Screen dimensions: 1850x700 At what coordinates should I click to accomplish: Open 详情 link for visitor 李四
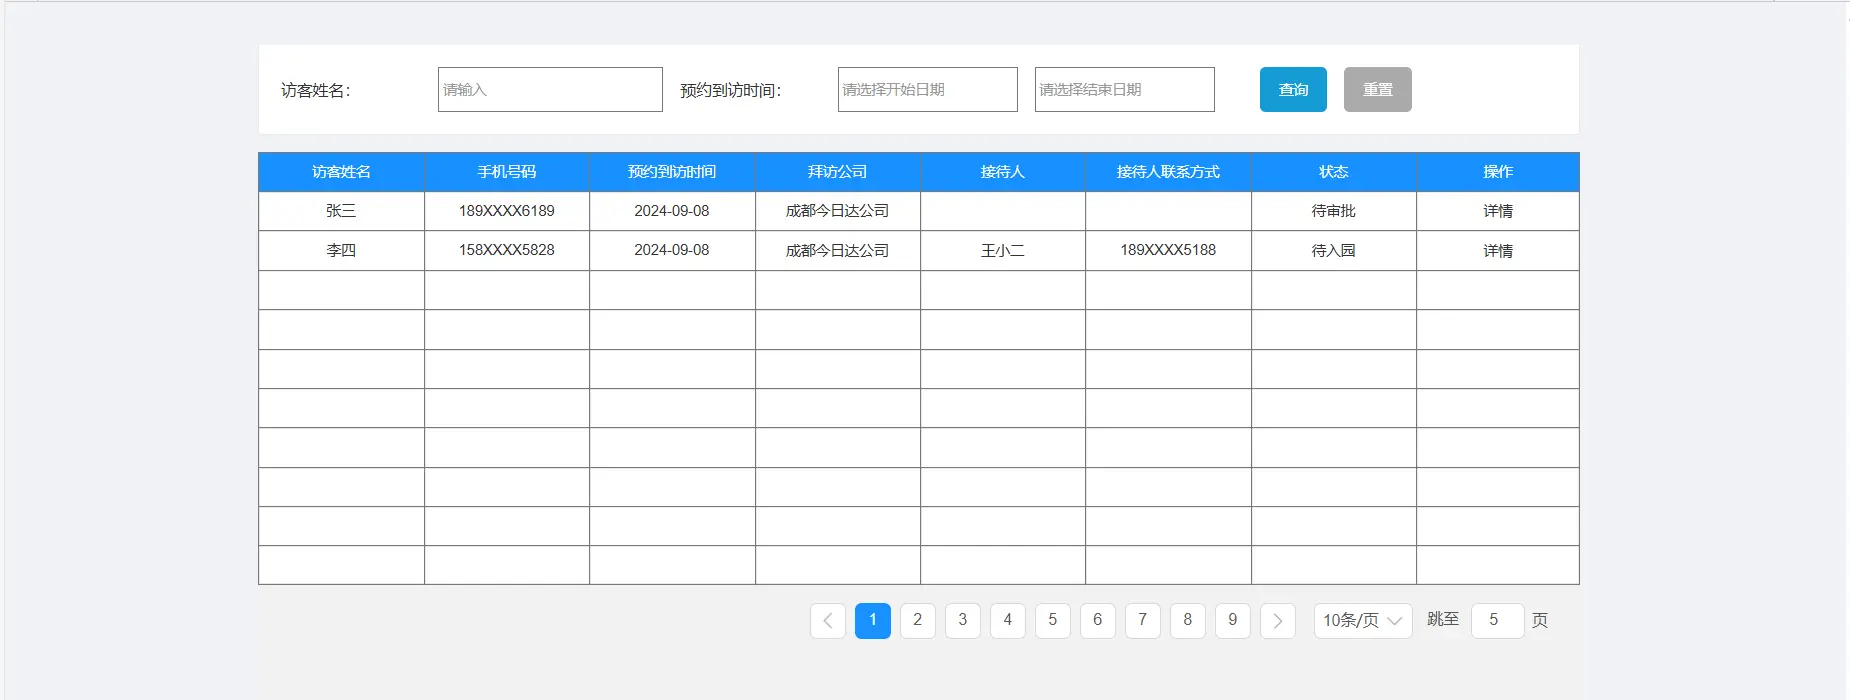1497,251
